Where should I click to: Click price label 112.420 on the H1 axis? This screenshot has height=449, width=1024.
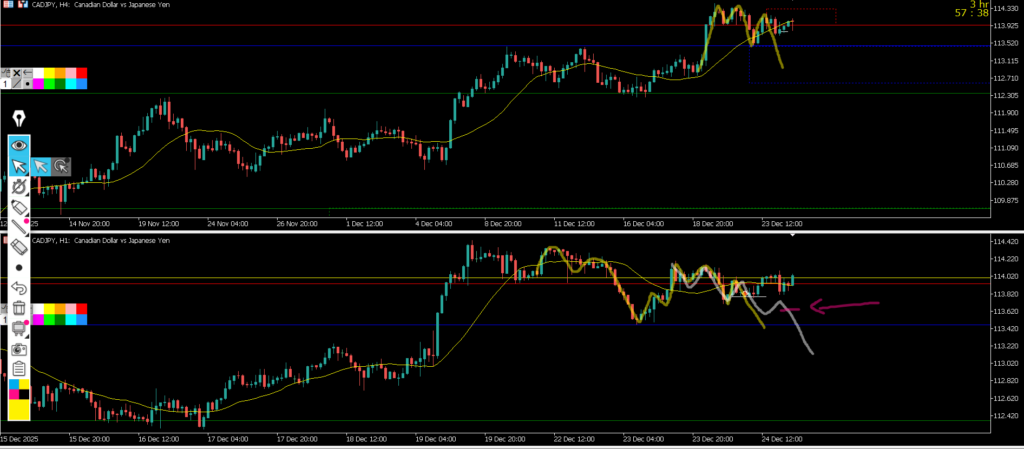tap(1006, 416)
